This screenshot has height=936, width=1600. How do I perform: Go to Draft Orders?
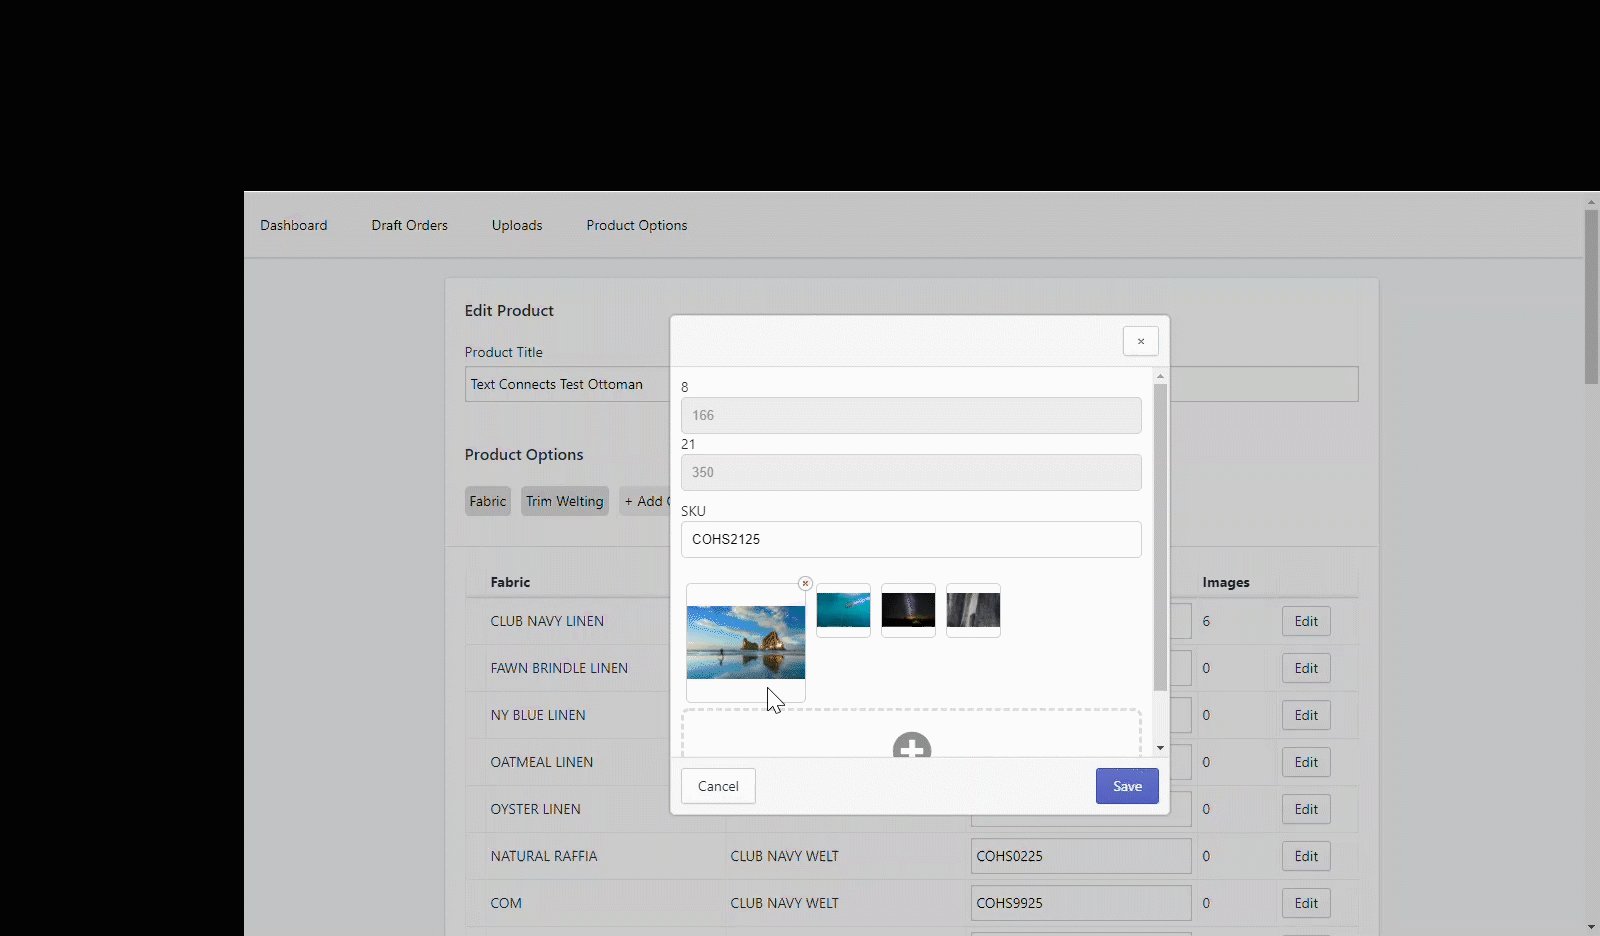[409, 225]
